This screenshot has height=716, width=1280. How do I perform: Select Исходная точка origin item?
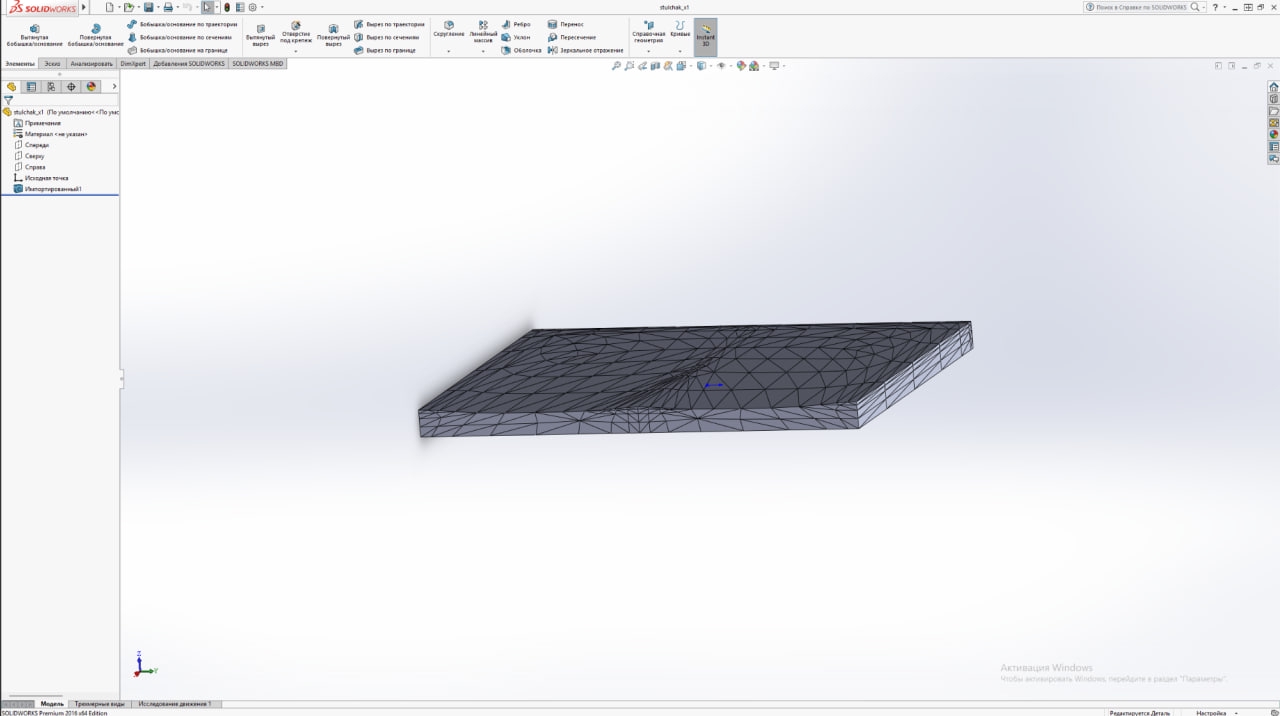[x=41, y=178]
